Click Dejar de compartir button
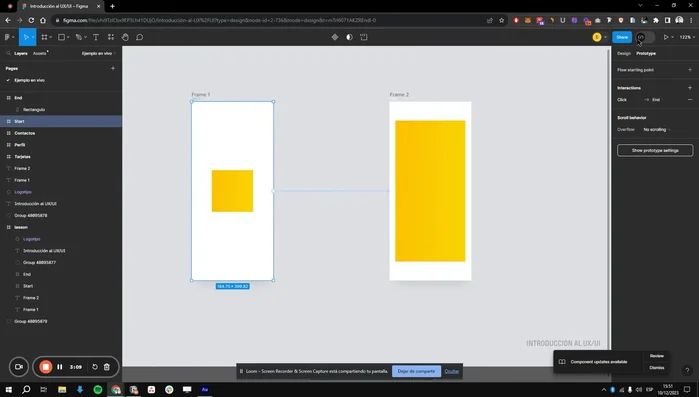 [416, 371]
